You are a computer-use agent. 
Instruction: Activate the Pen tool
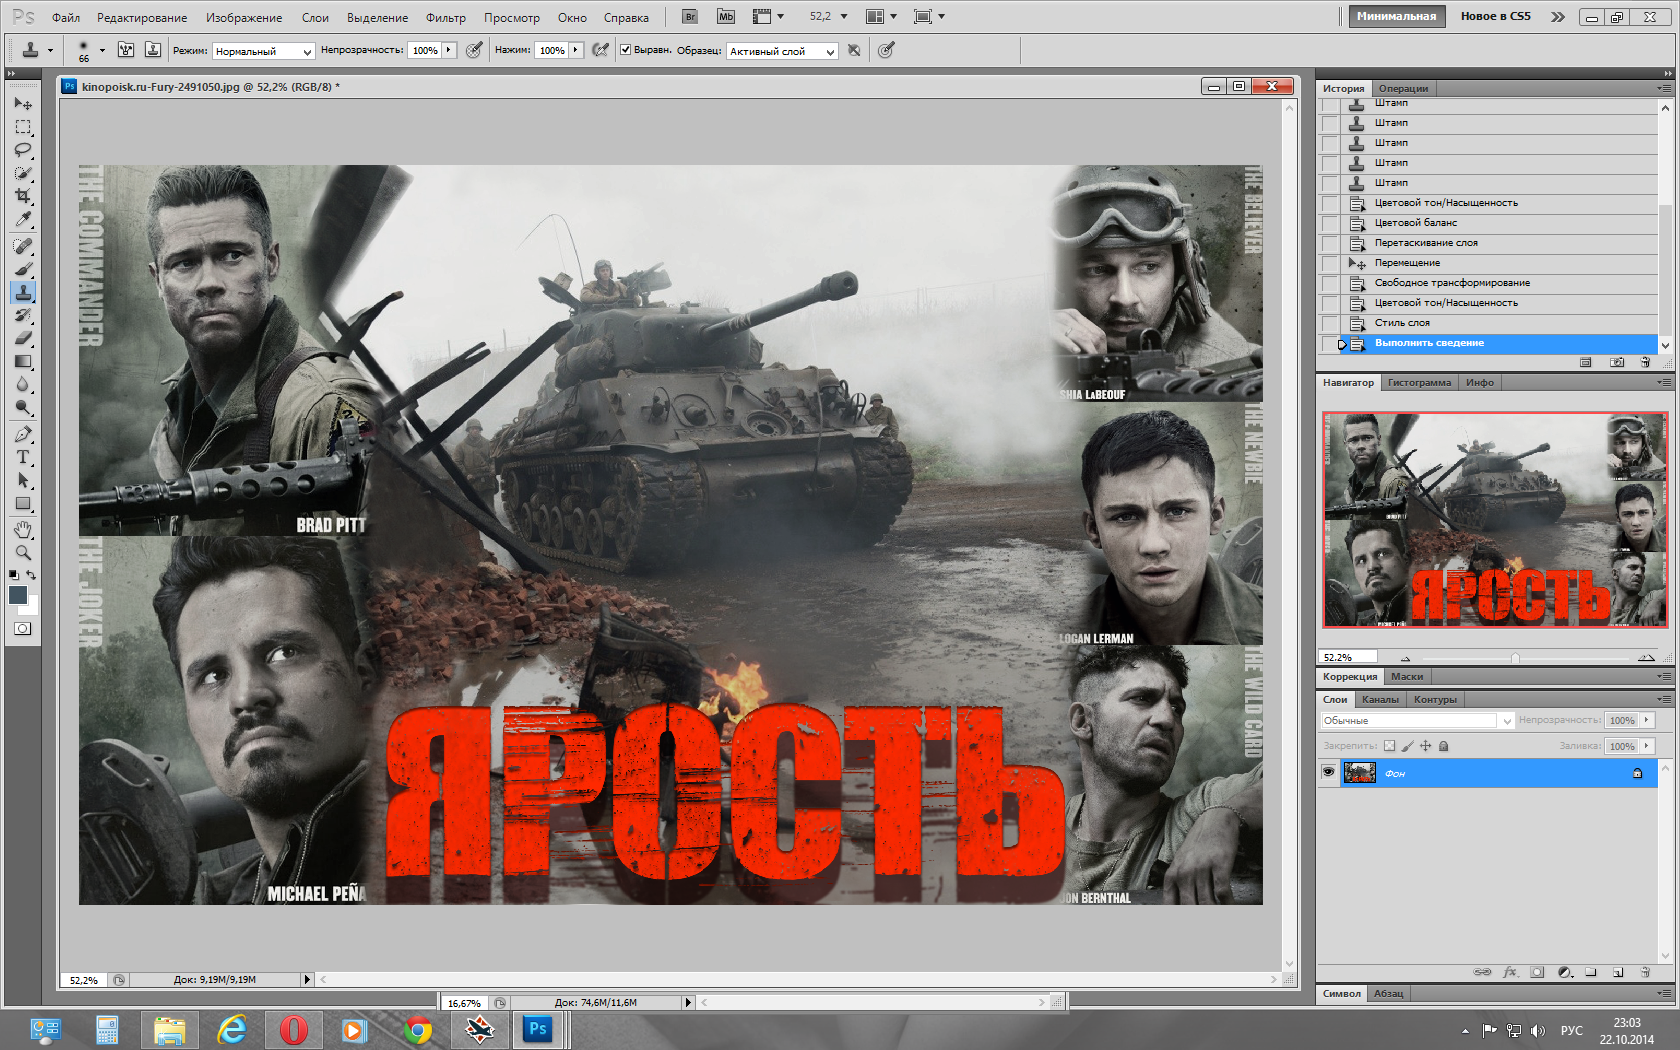23,435
